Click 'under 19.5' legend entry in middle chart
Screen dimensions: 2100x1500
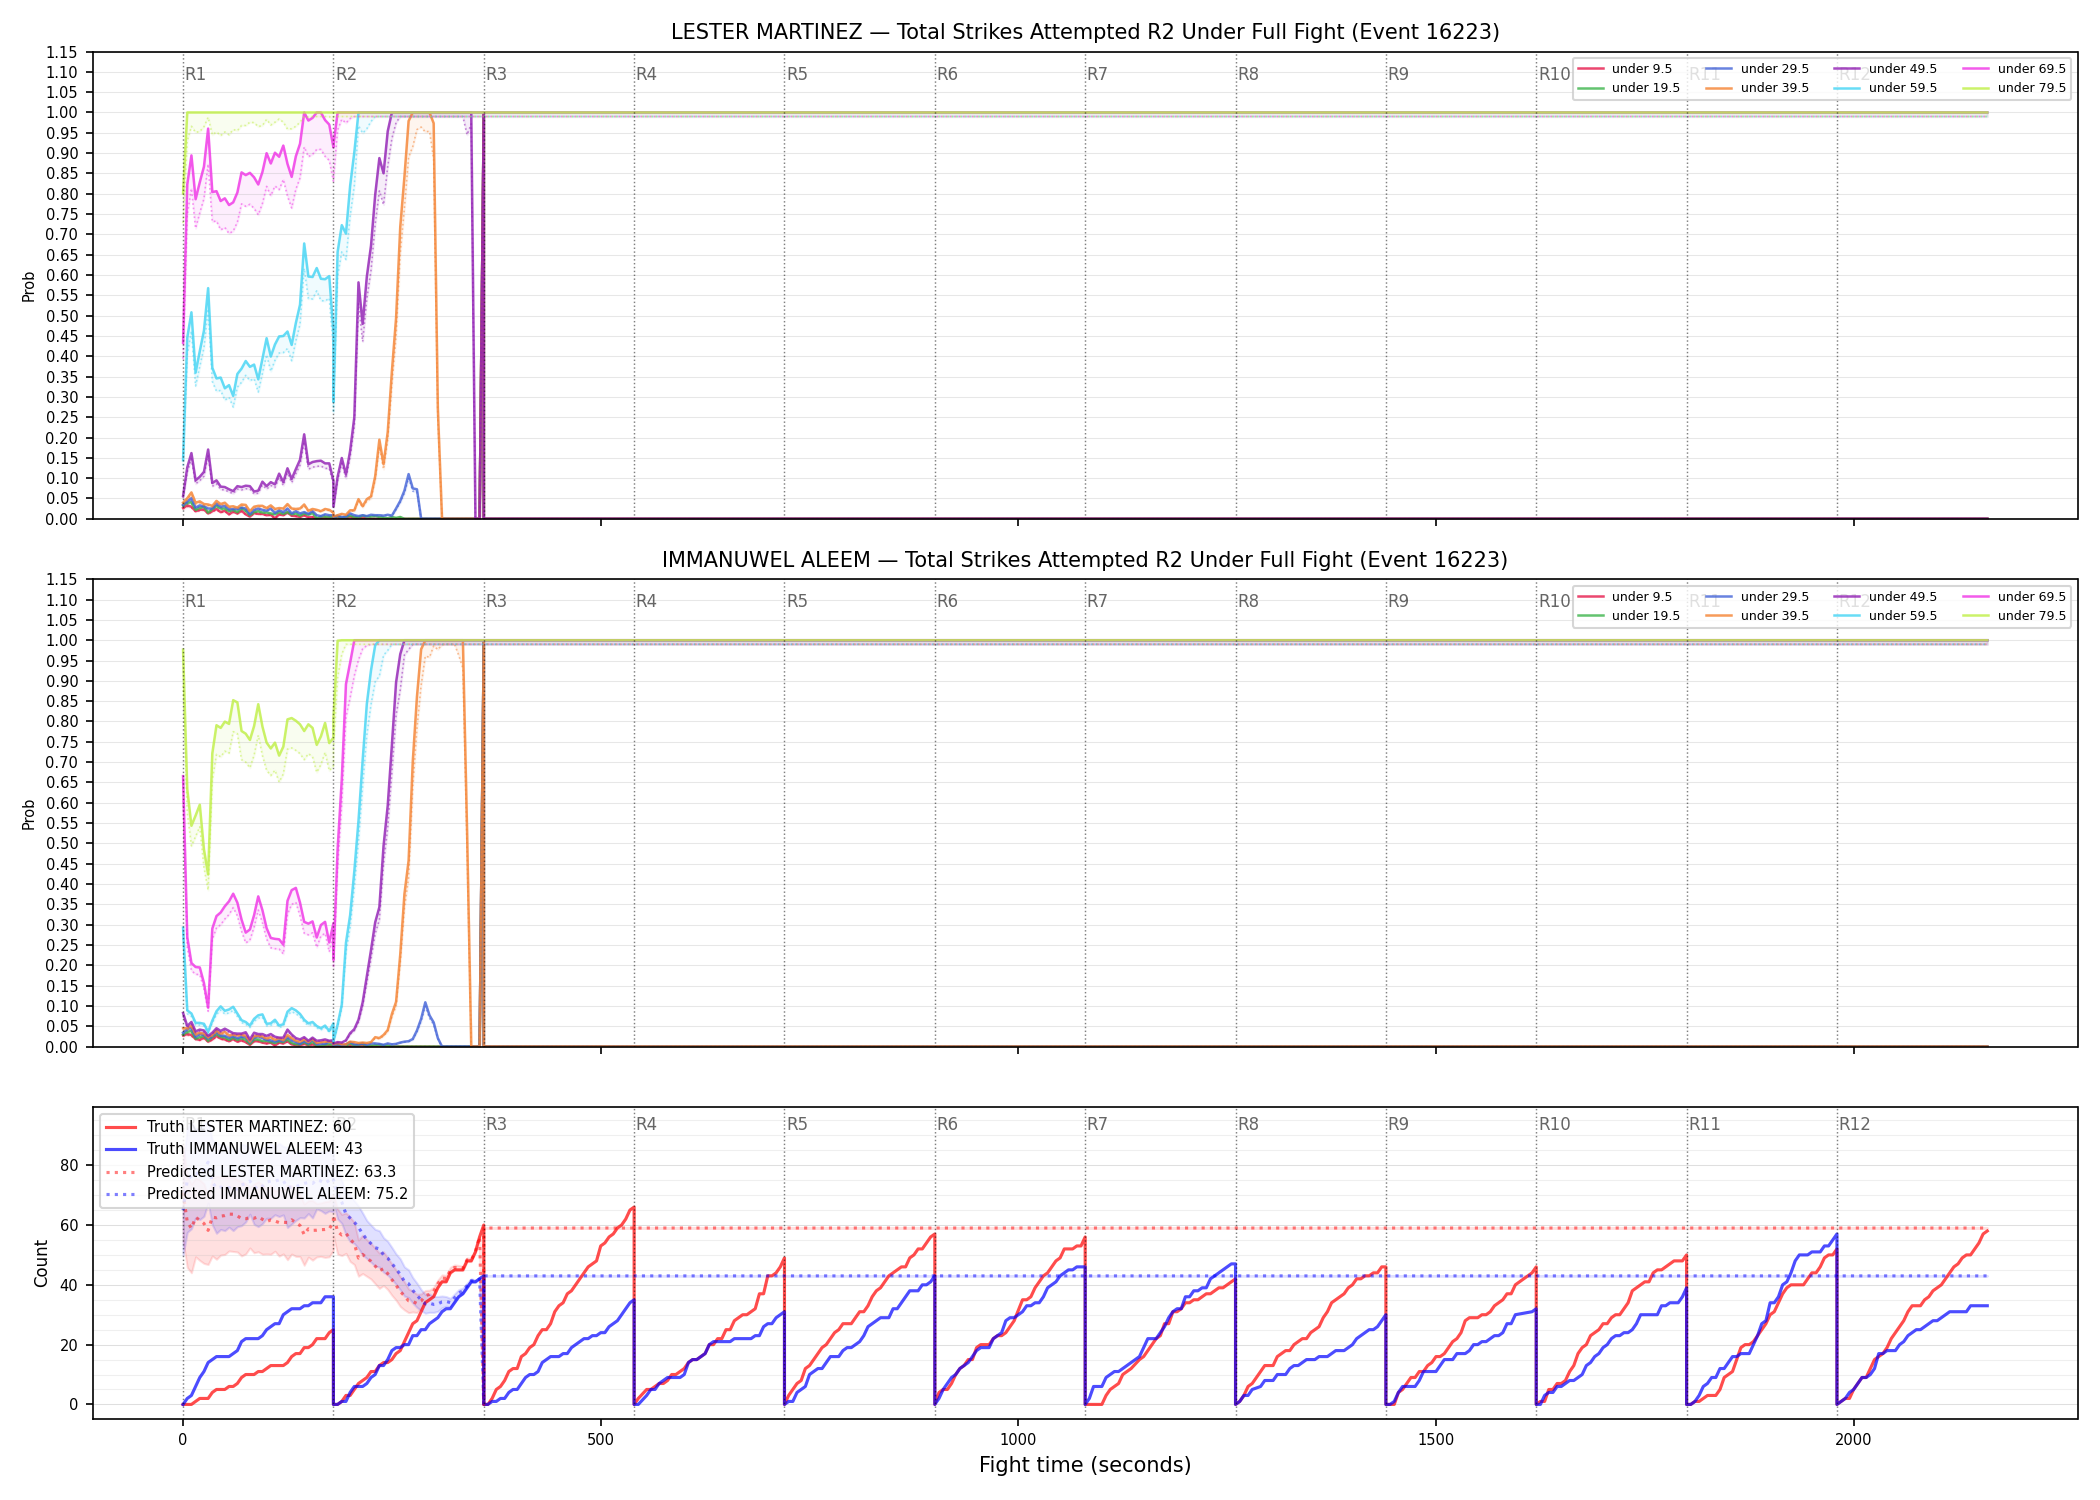point(1627,616)
